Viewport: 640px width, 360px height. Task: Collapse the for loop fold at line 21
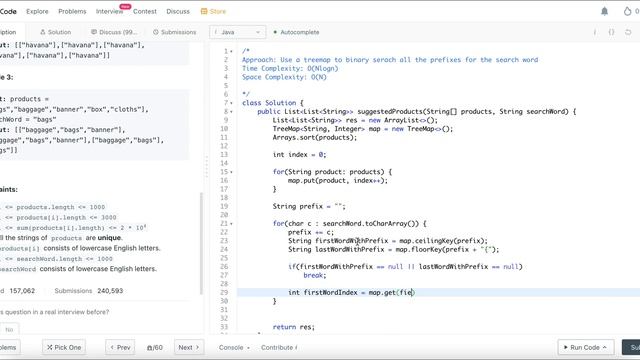231,224
